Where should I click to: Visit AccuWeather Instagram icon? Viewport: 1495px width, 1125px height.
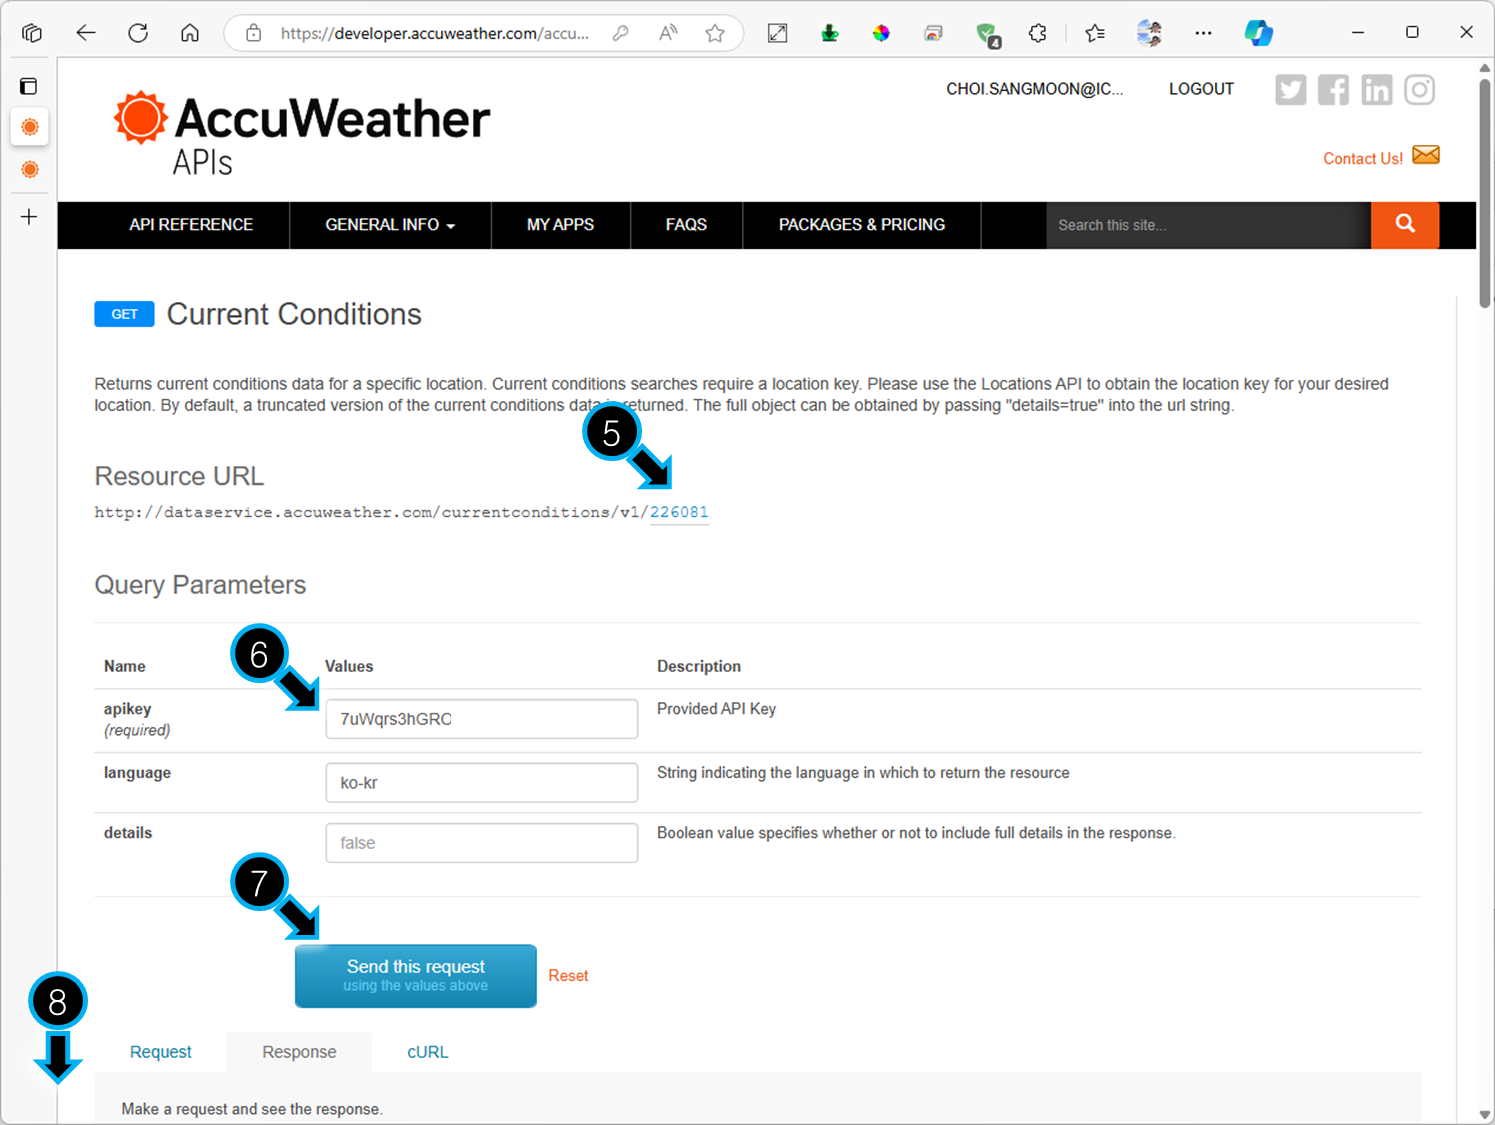point(1419,90)
